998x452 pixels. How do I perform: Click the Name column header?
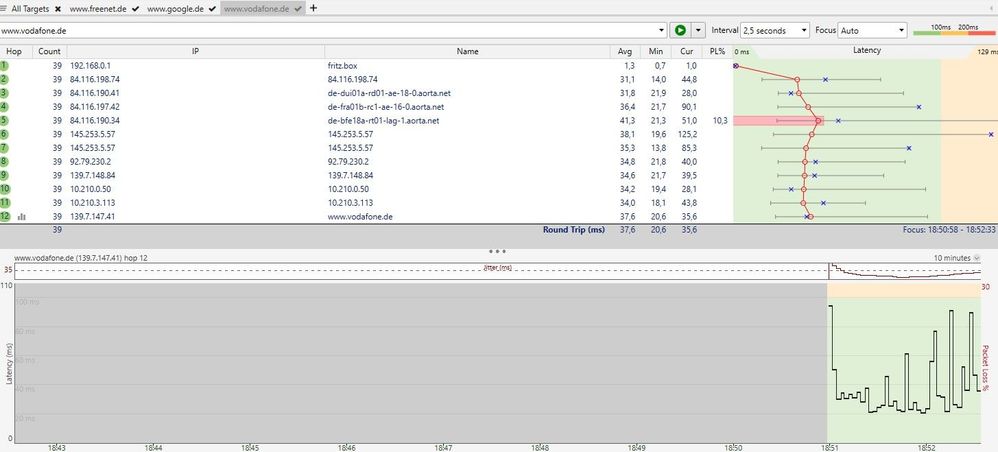[467, 52]
